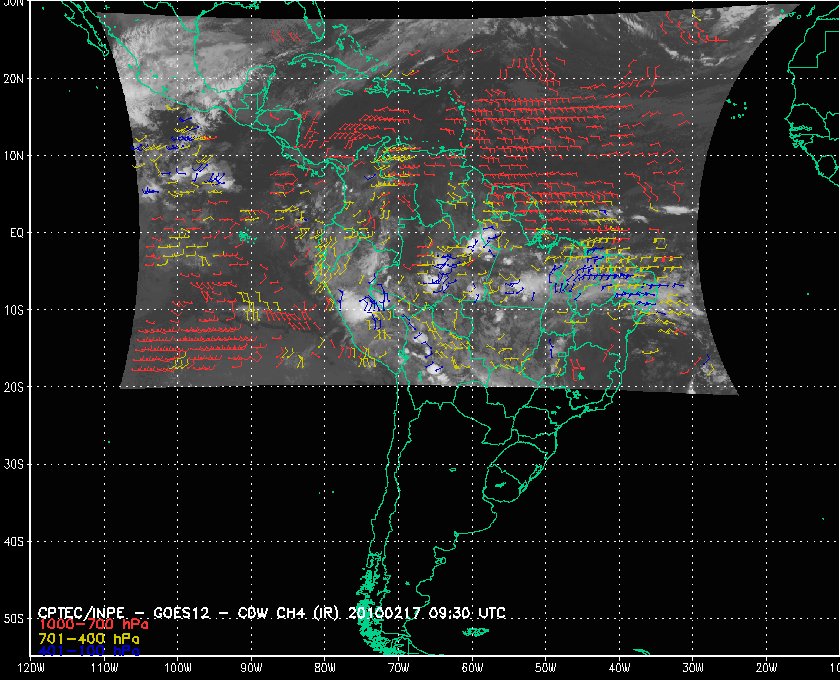Click the 100W longitude label
840x680 pixels.
click(x=177, y=668)
